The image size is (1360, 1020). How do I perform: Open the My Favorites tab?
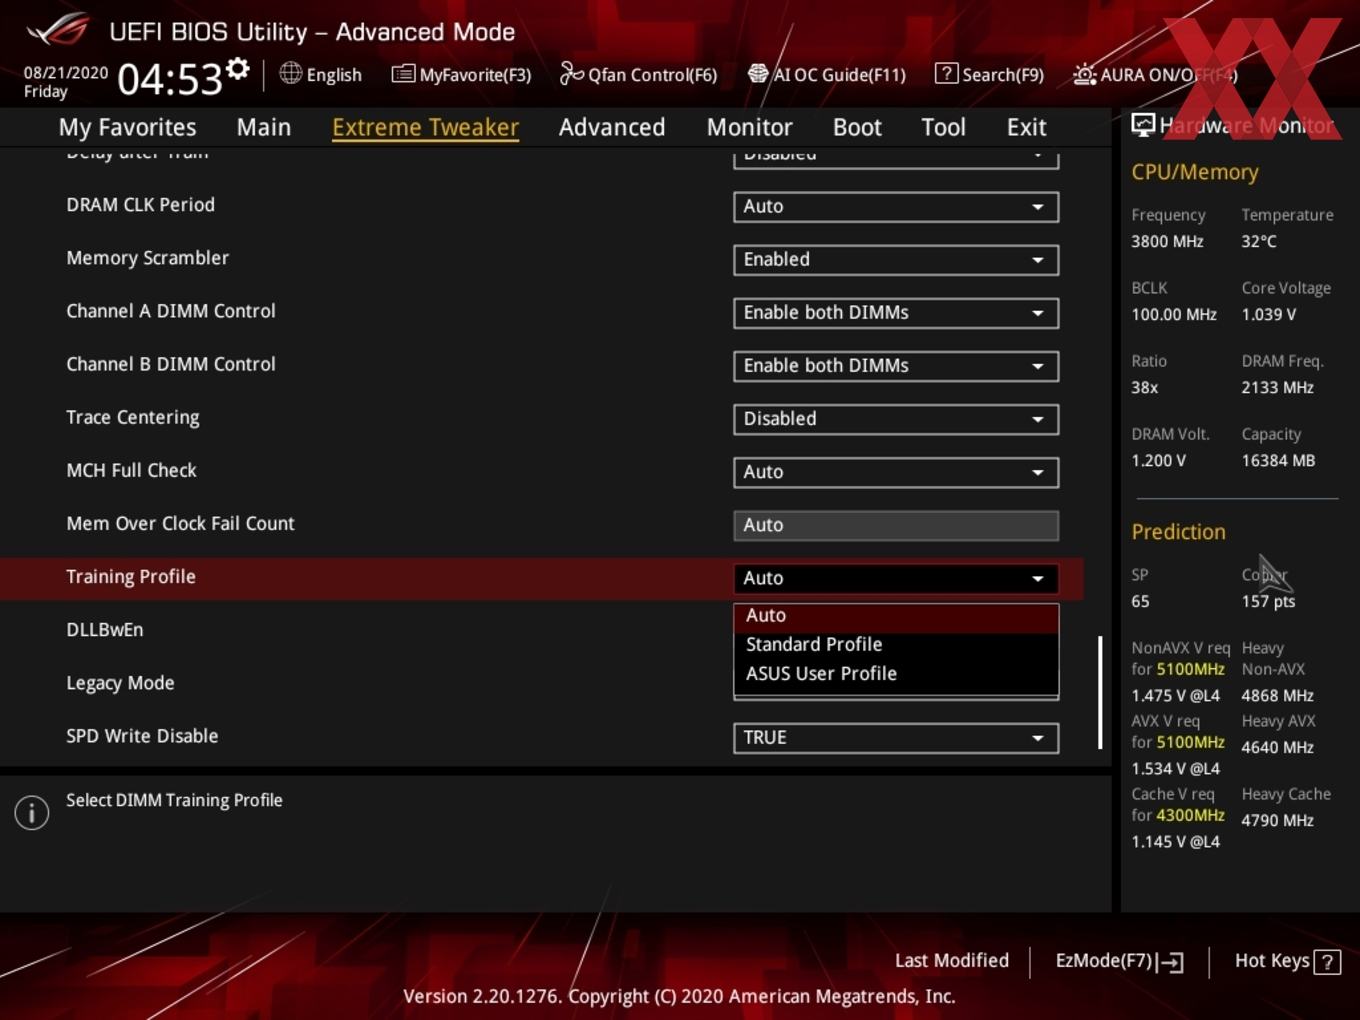click(x=127, y=127)
